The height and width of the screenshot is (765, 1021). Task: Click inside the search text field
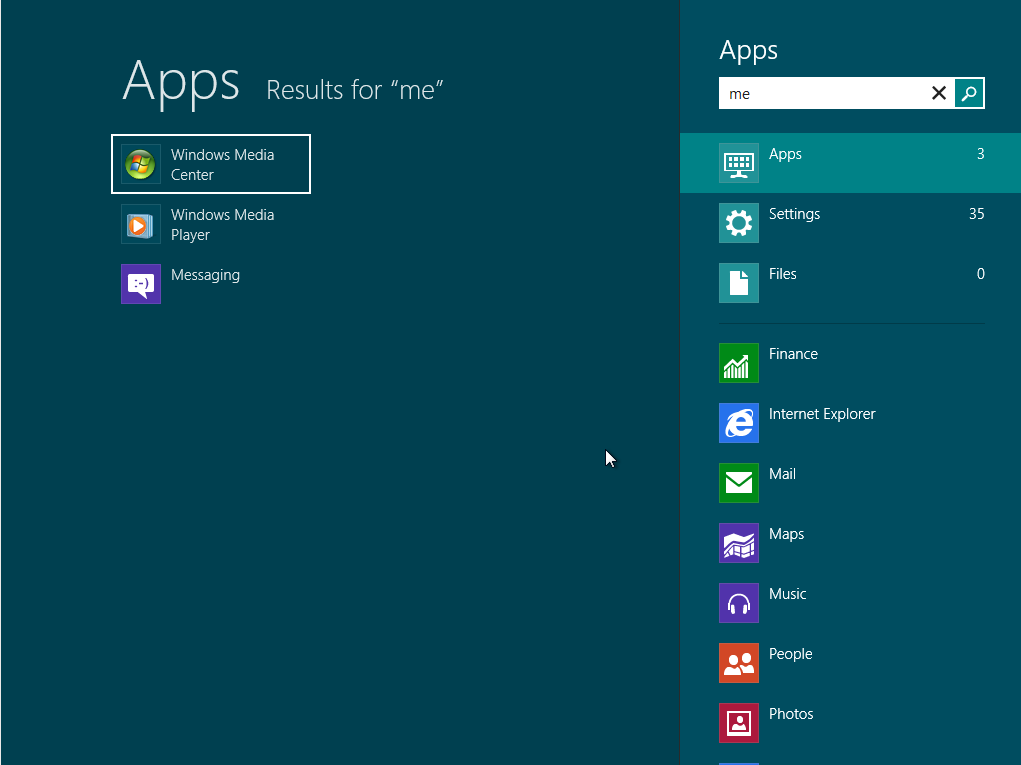pos(824,93)
